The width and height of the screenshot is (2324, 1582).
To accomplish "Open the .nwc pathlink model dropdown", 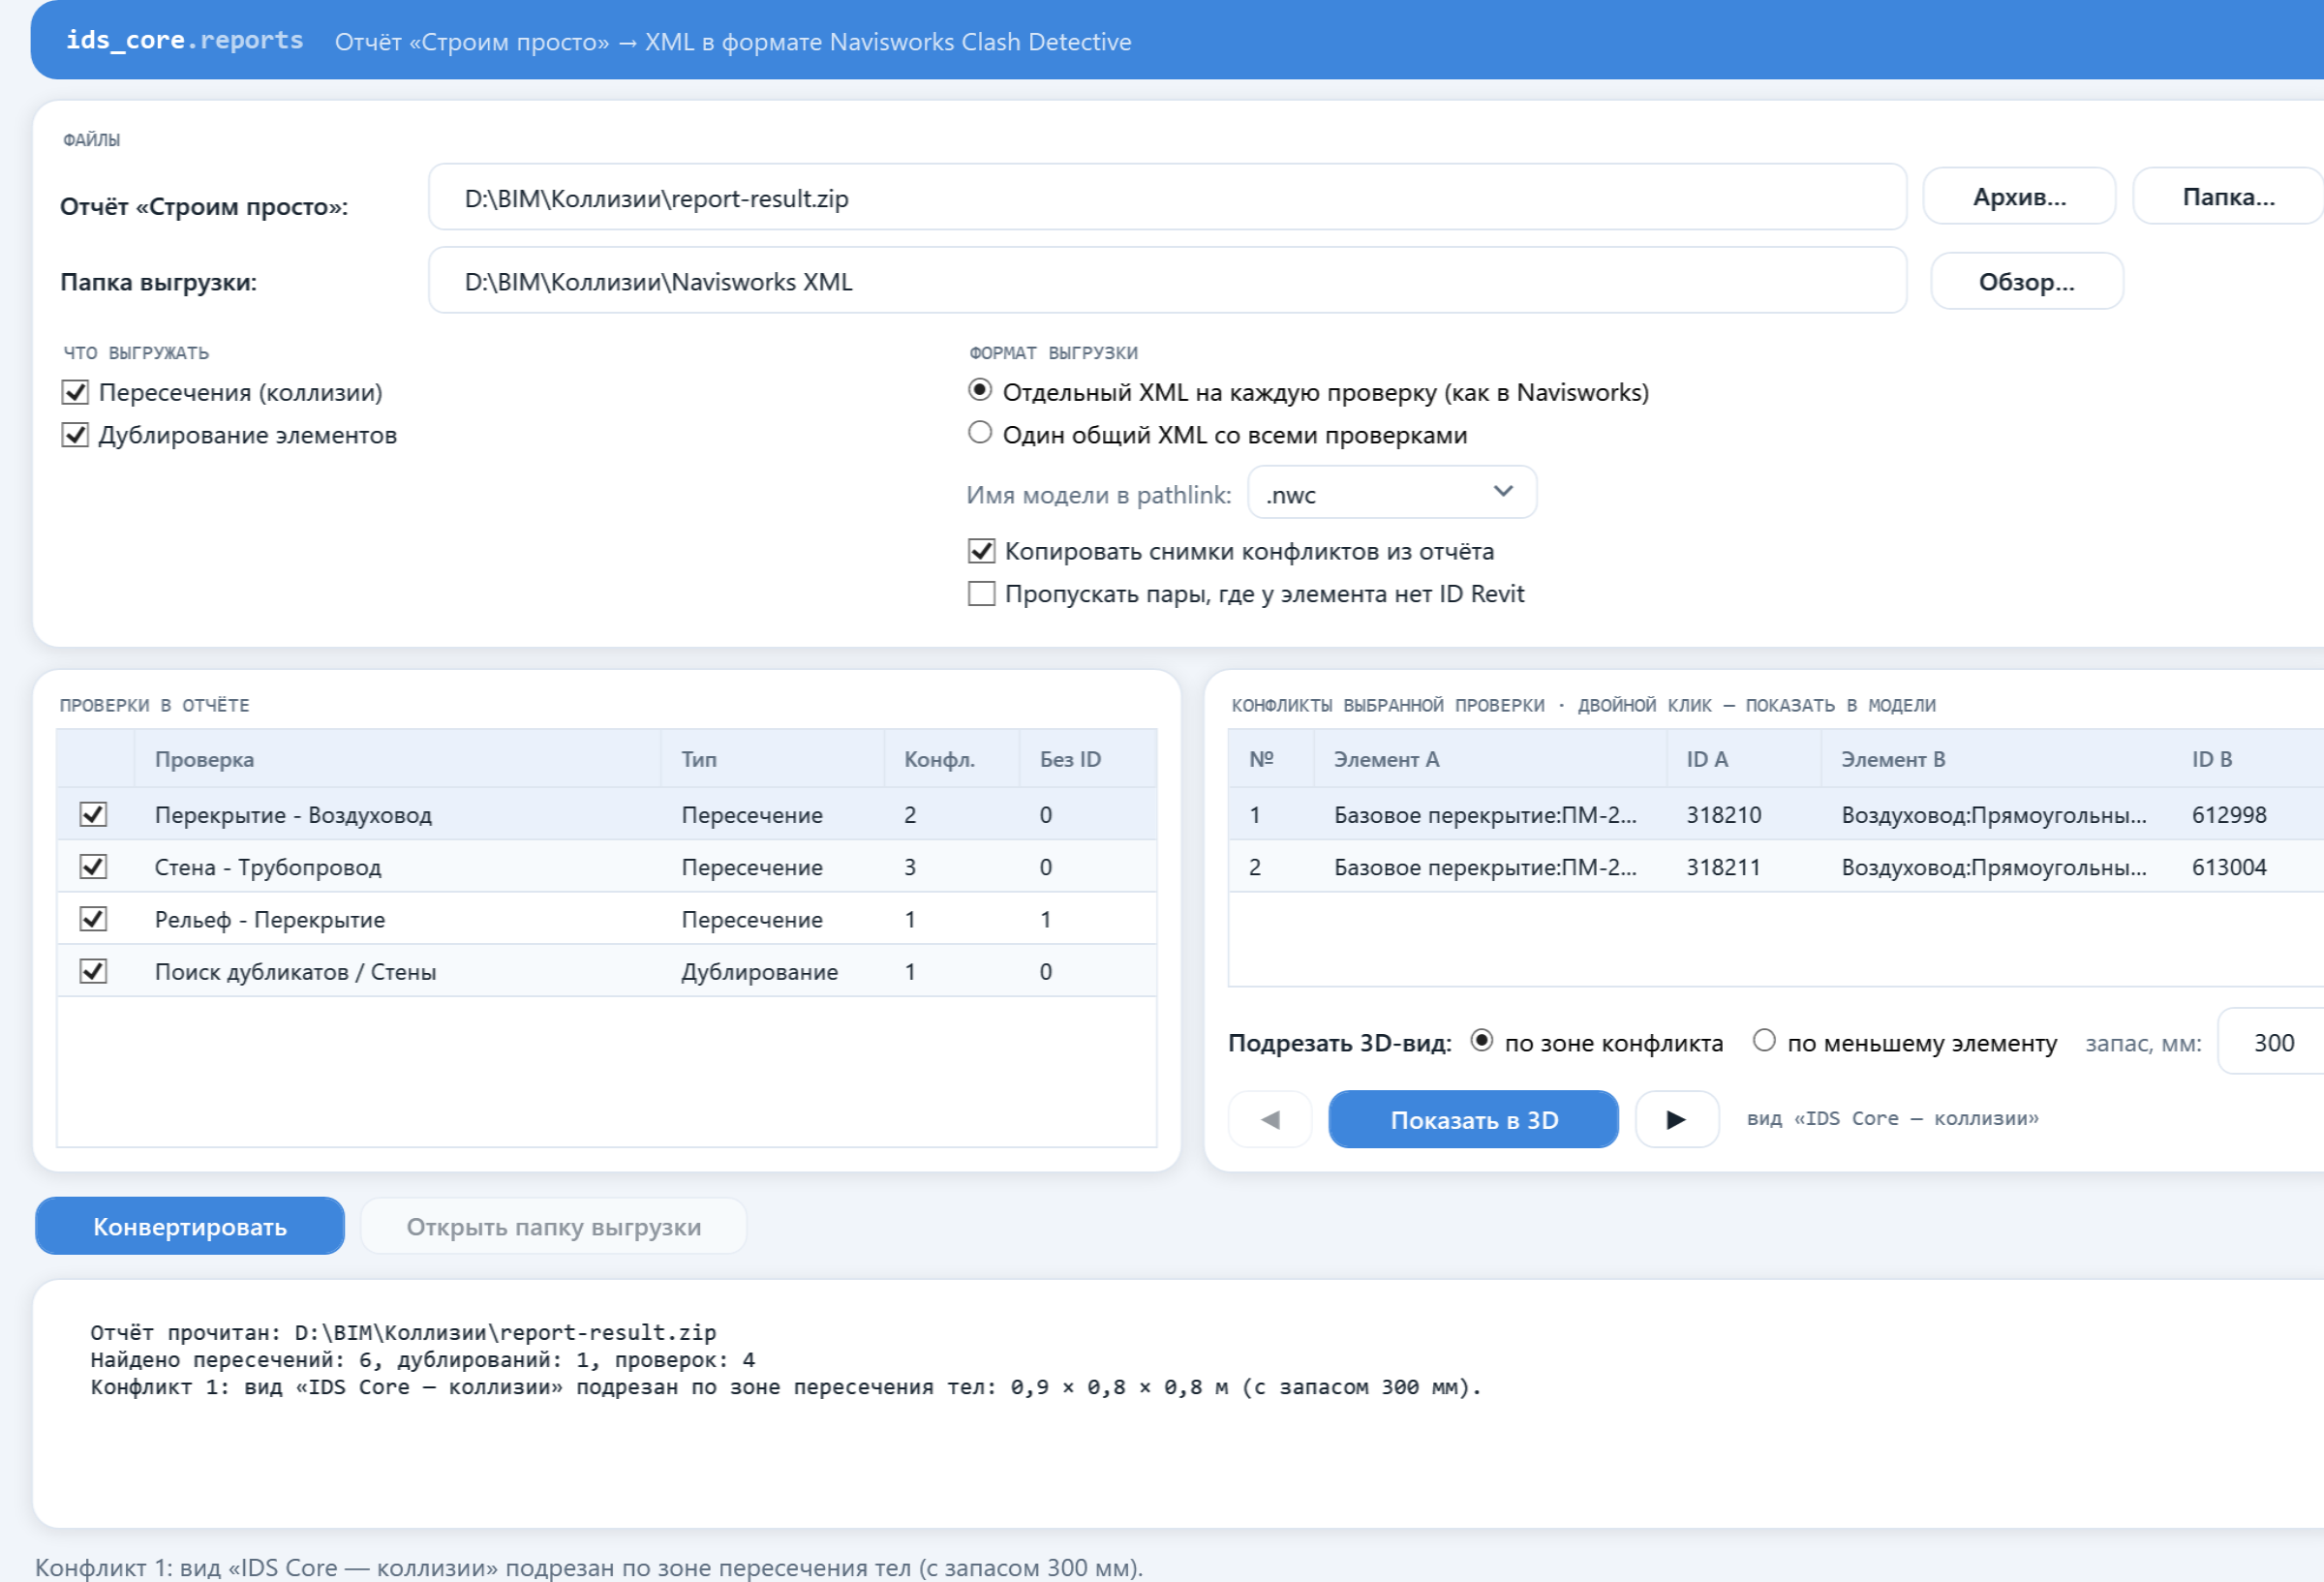I will tap(1392, 492).
